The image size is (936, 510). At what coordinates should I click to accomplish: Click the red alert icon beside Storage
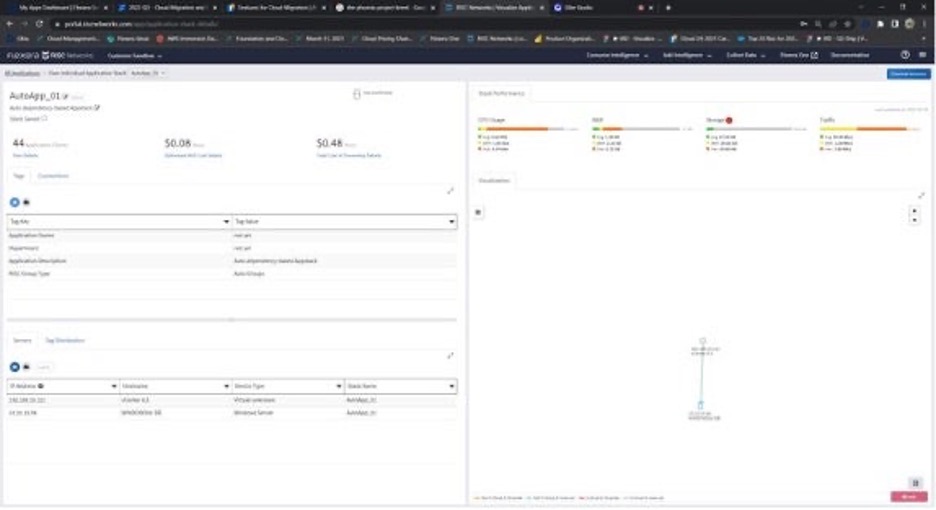730,120
